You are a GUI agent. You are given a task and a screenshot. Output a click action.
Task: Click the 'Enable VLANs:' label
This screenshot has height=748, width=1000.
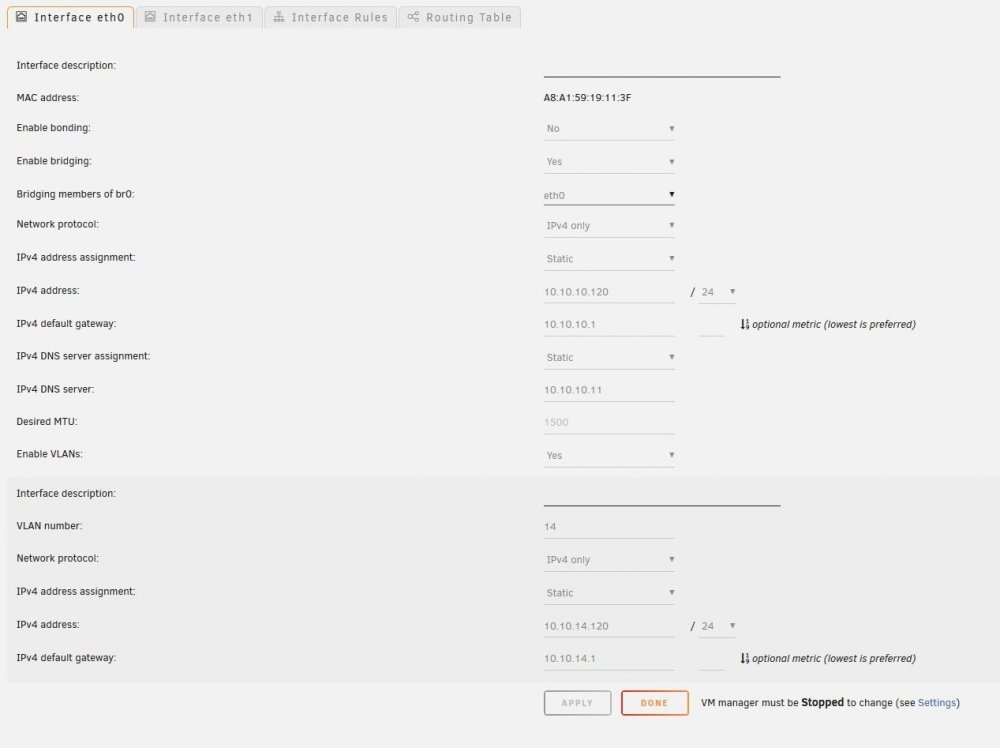(49, 454)
